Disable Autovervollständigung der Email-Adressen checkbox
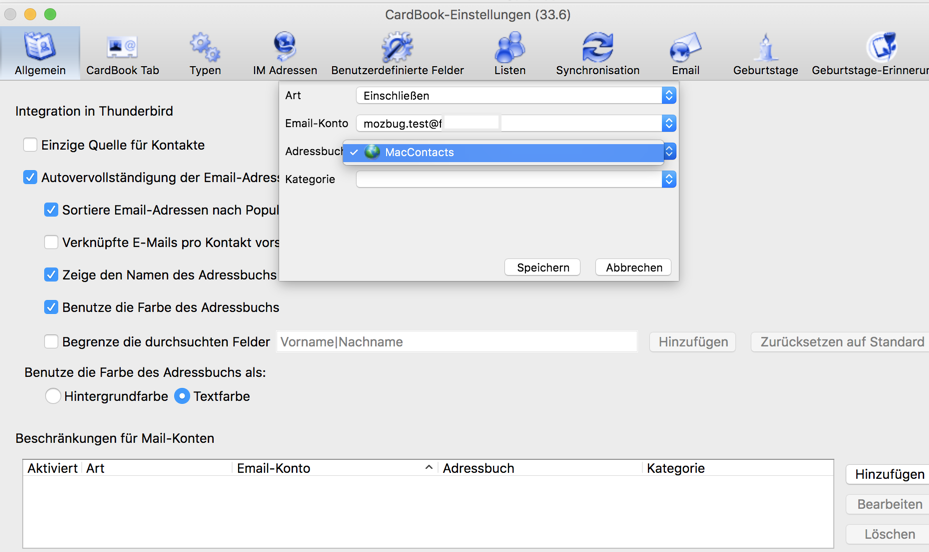This screenshot has width=929, height=552. pyautogui.click(x=30, y=177)
